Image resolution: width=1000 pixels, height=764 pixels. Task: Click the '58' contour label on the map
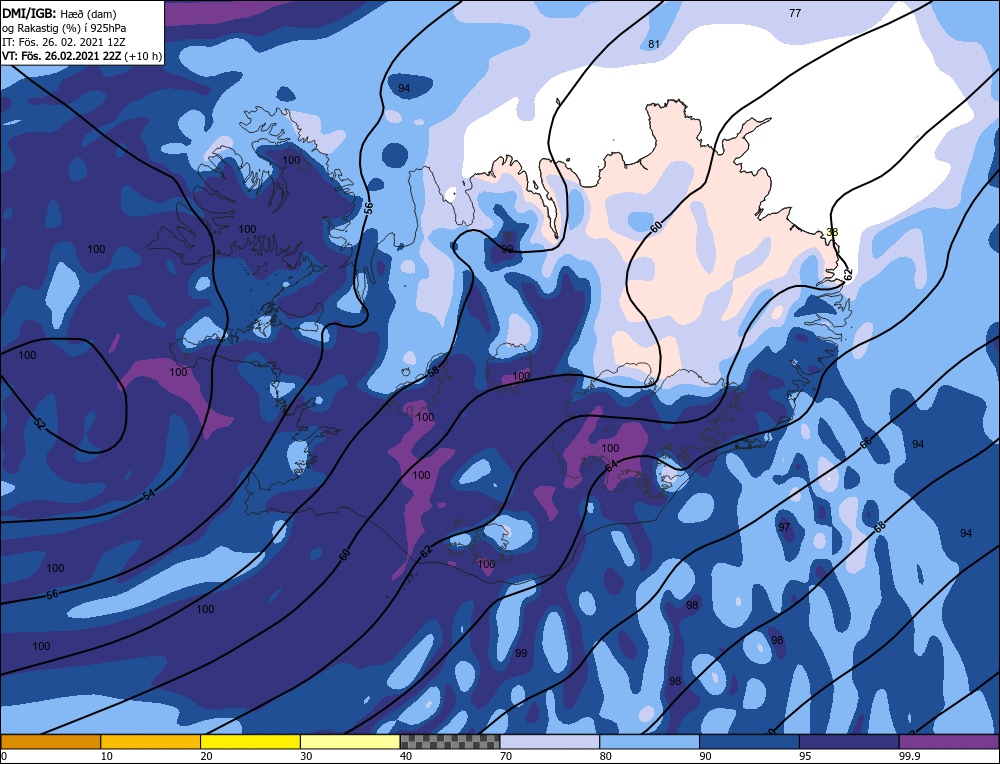[433, 371]
